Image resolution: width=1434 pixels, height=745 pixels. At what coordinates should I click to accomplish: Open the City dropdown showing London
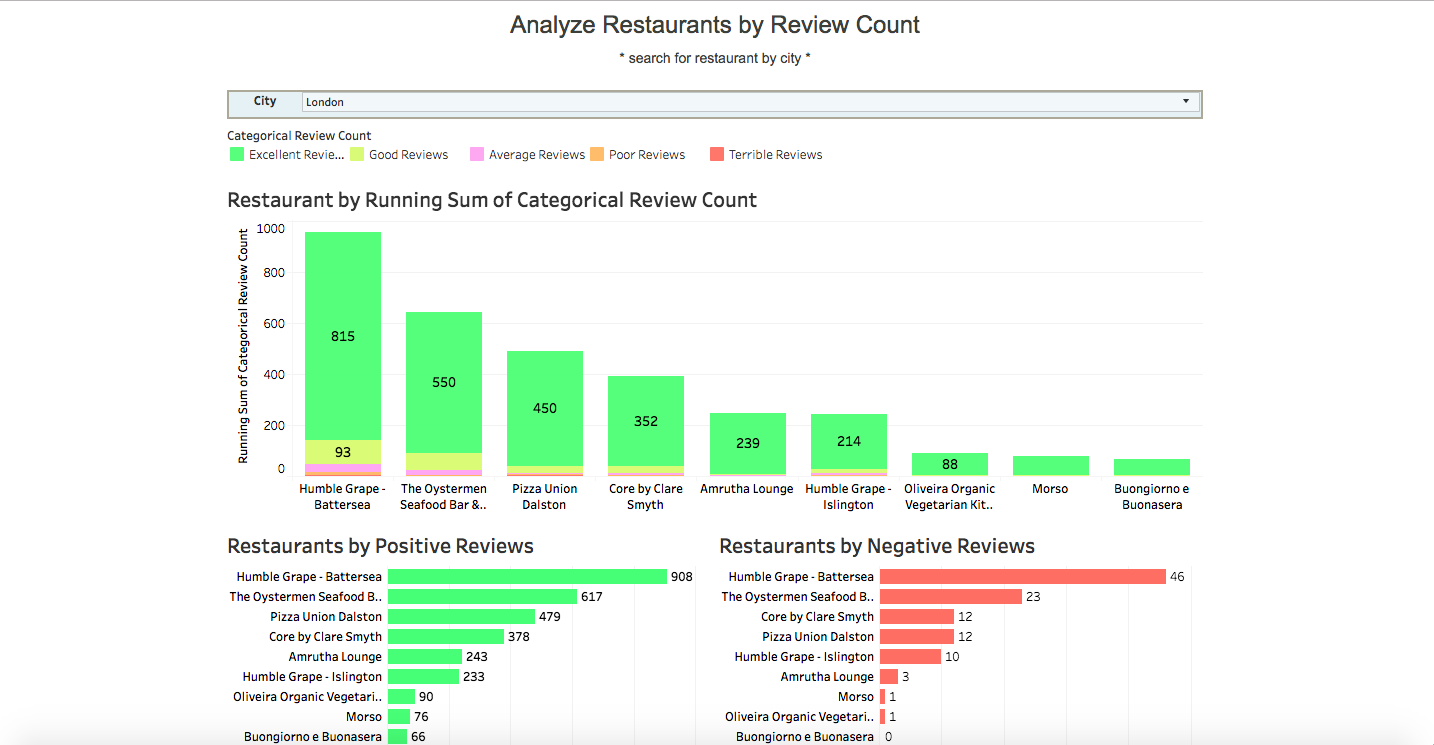point(750,102)
